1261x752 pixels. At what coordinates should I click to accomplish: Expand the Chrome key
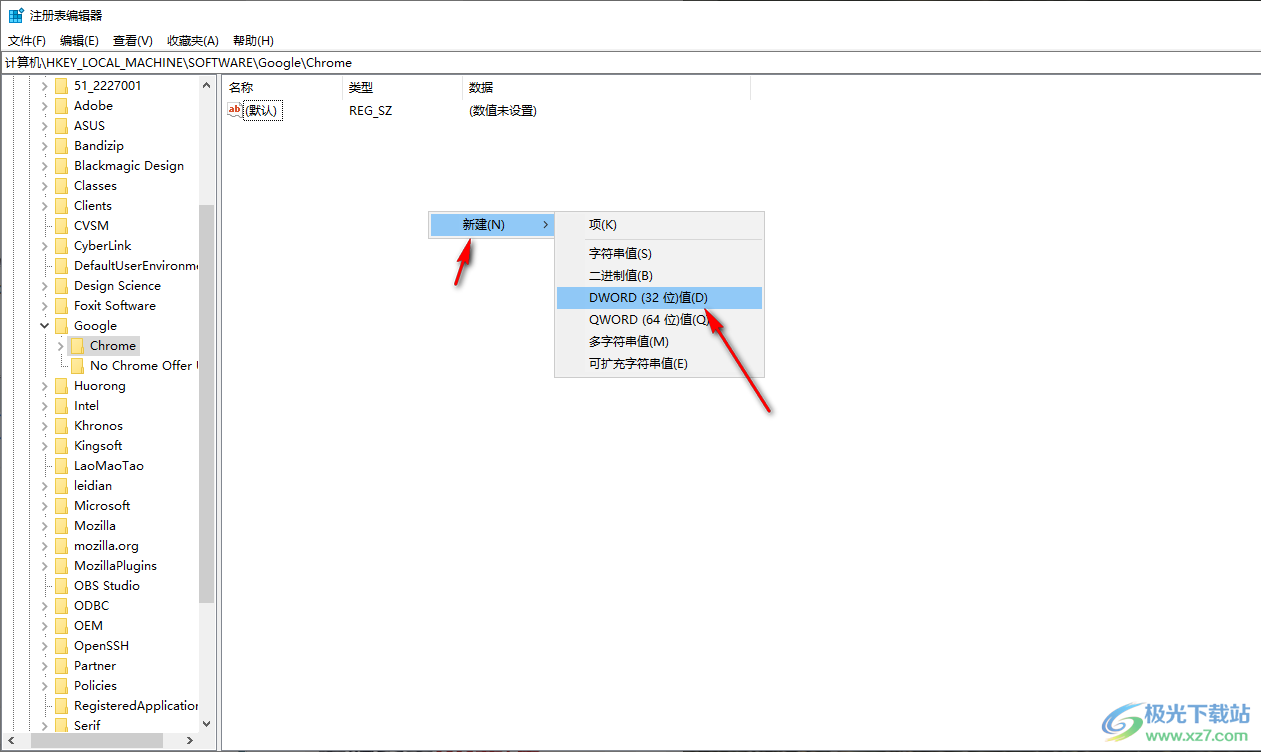[x=60, y=346]
